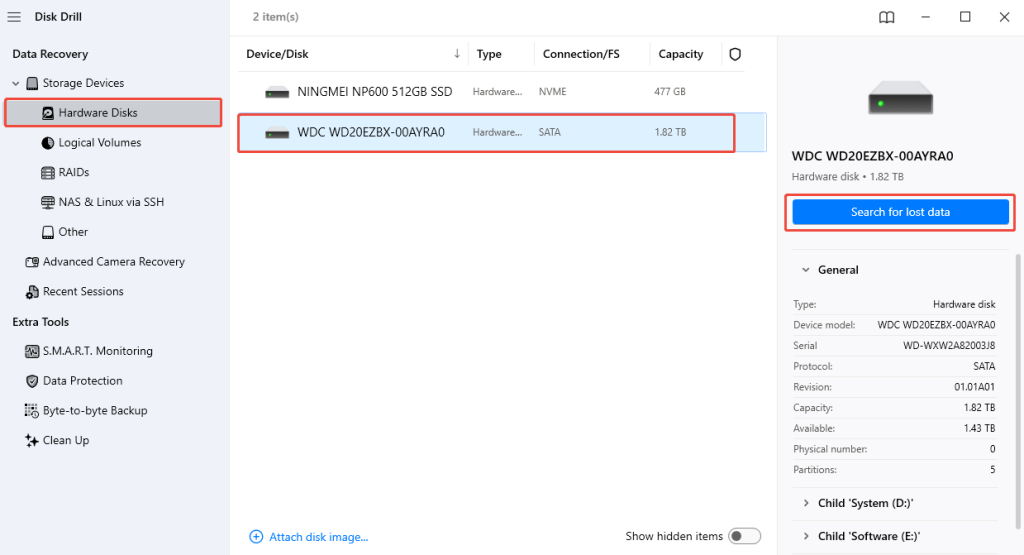Collapse the Storage Devices tree
The image size is (1024, 555).
[16, 83]
